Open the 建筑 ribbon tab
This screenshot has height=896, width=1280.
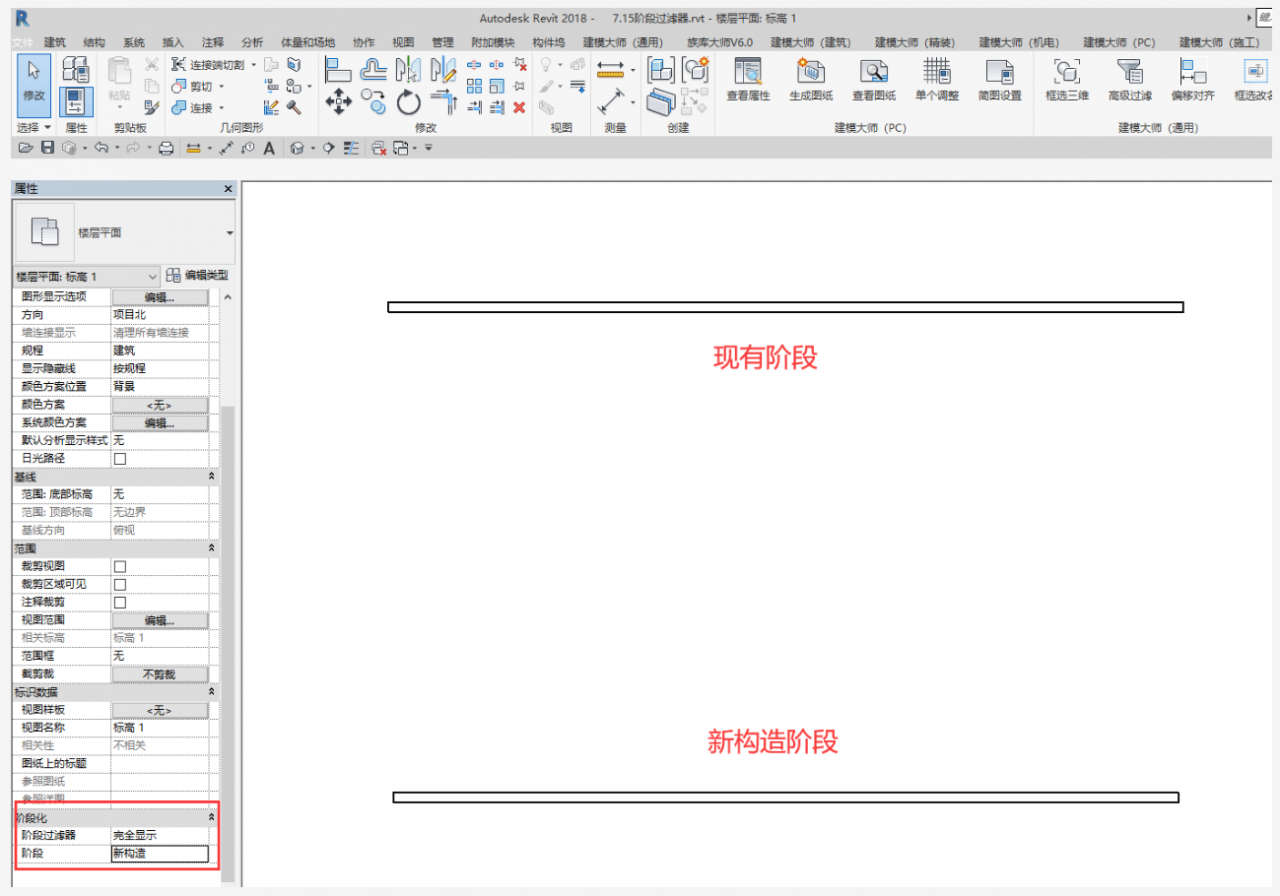[55, 42]
